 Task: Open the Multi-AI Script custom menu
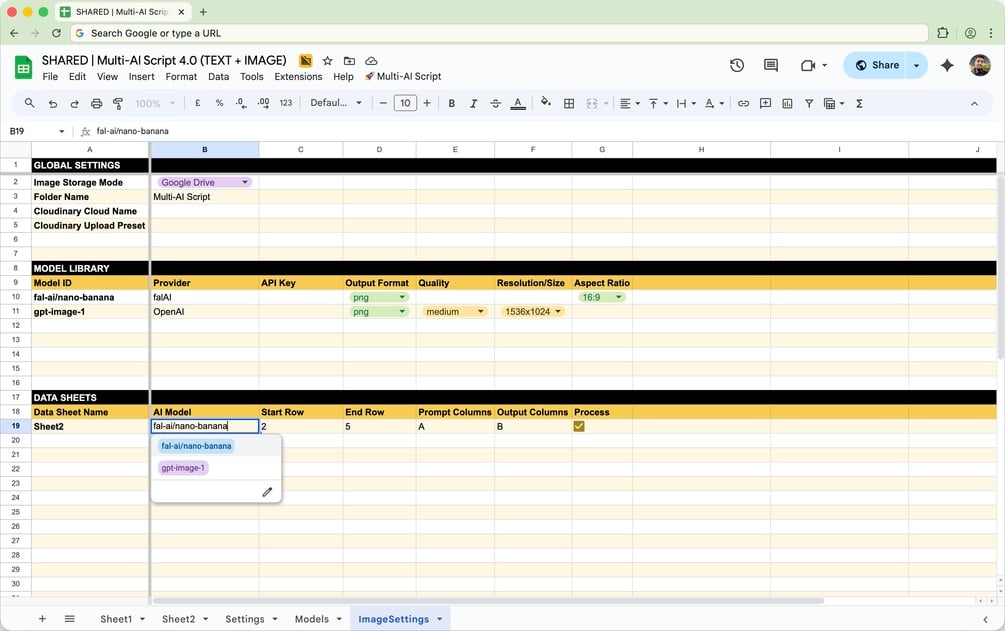pyautogui.click(x=403, y=76)
